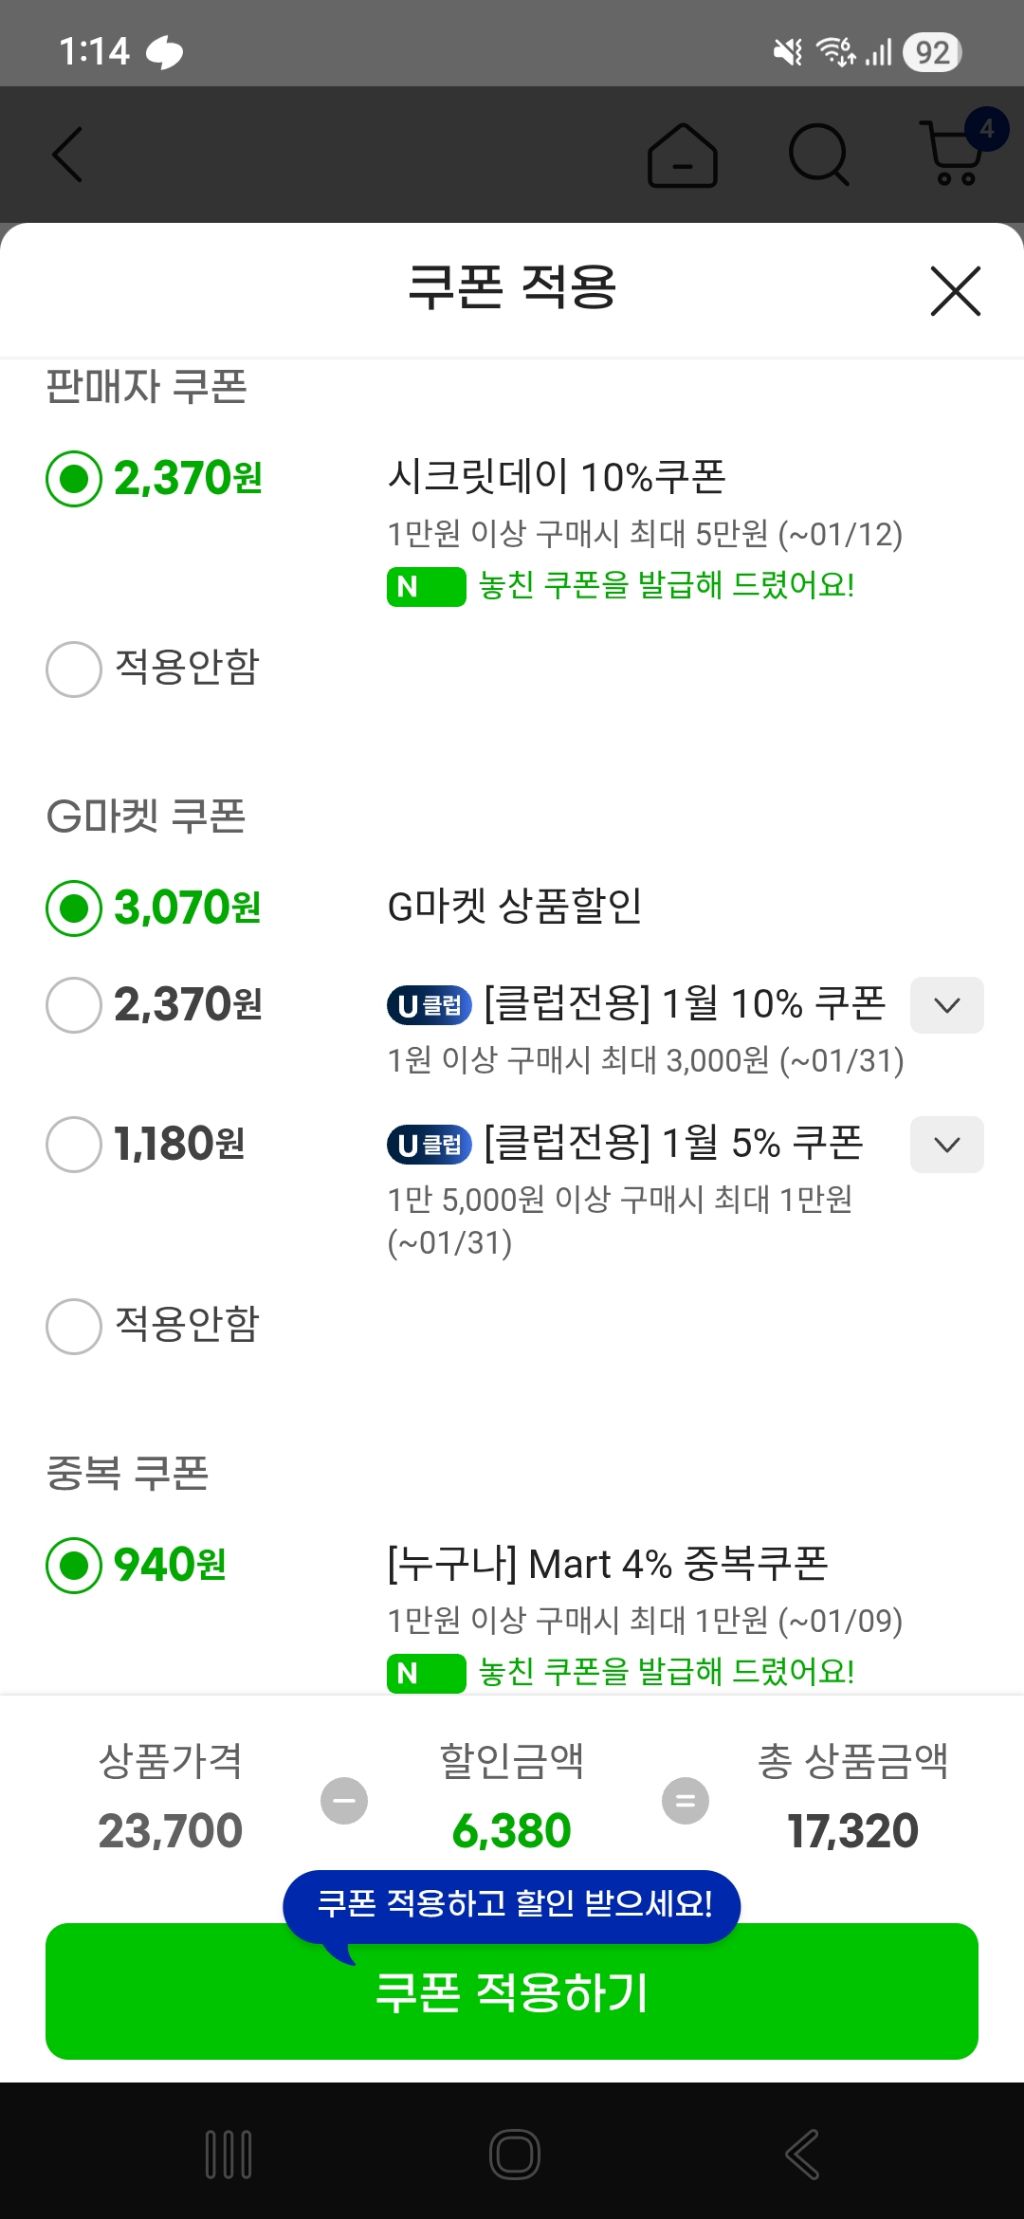The width and height of the screenshot is (1024, 2219).
Task: Select the G마켓 상품할인 3,070원 coupon
Action: pos(72,908)
